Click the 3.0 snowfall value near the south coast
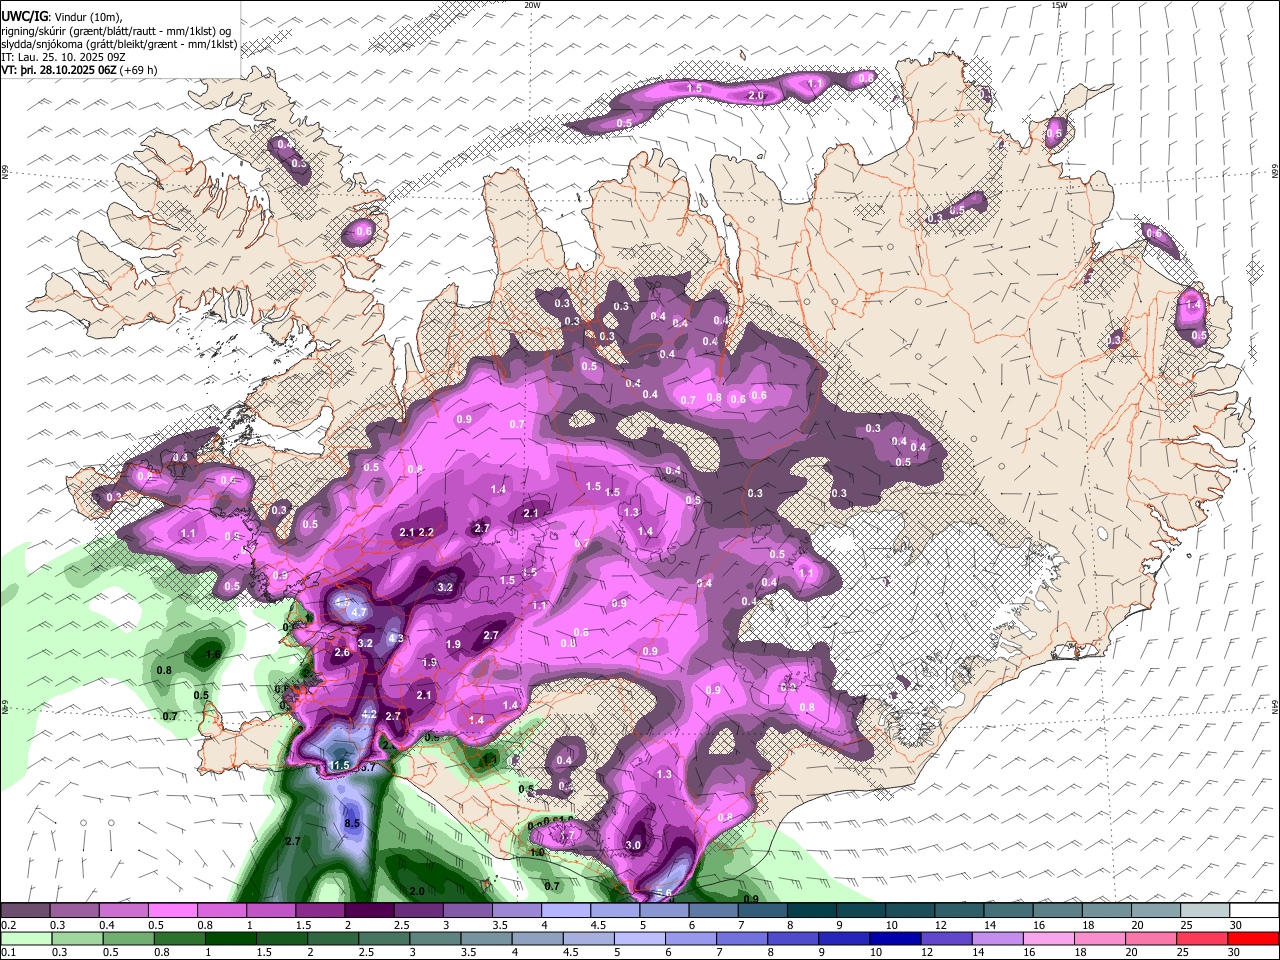This screenshot has height=960, width=1280. (x=633, y=845)
